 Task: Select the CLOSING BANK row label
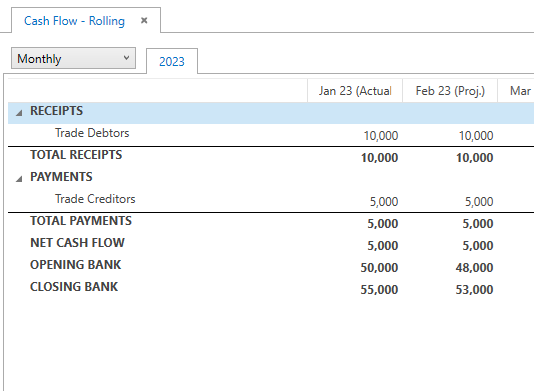pyautogui.click(x=74, y=287)
